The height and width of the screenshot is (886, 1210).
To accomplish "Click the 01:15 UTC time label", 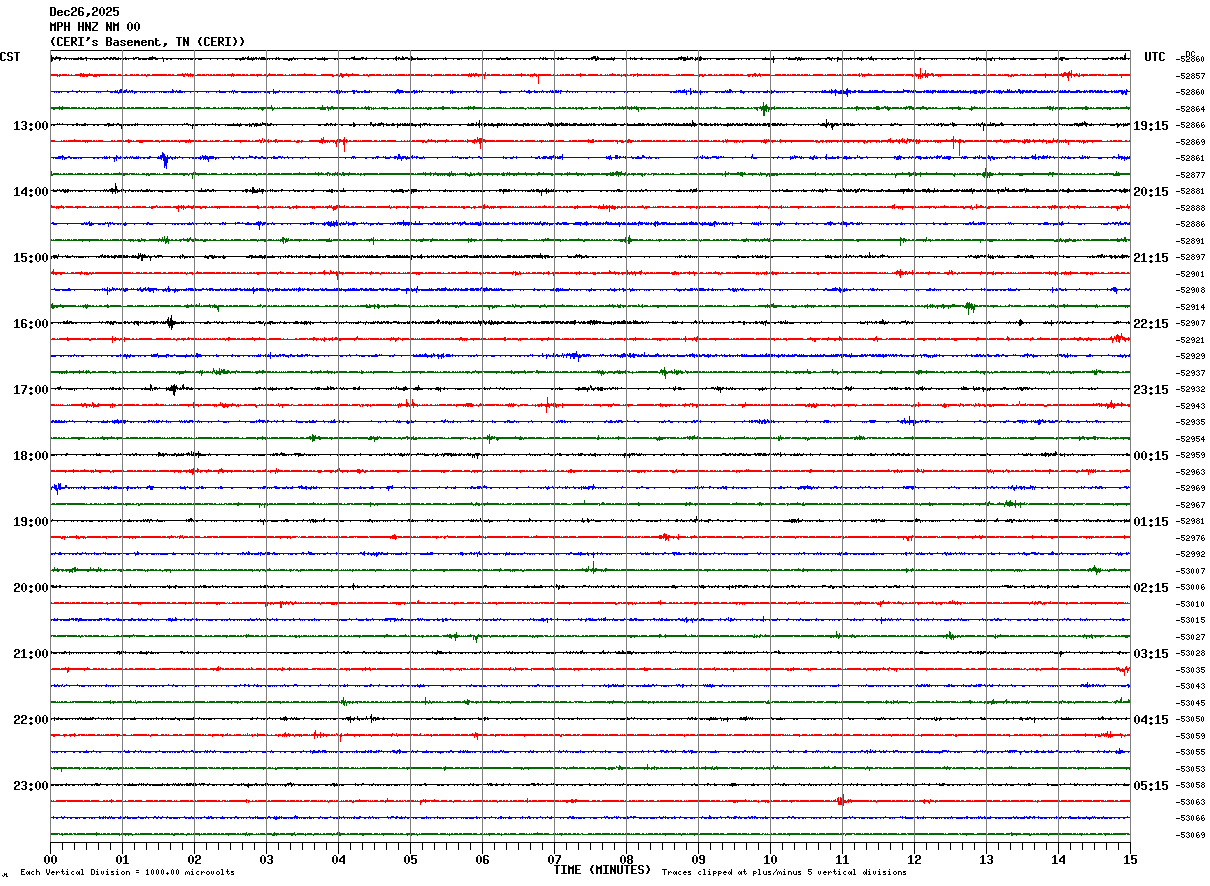I will pos(1151,521).
